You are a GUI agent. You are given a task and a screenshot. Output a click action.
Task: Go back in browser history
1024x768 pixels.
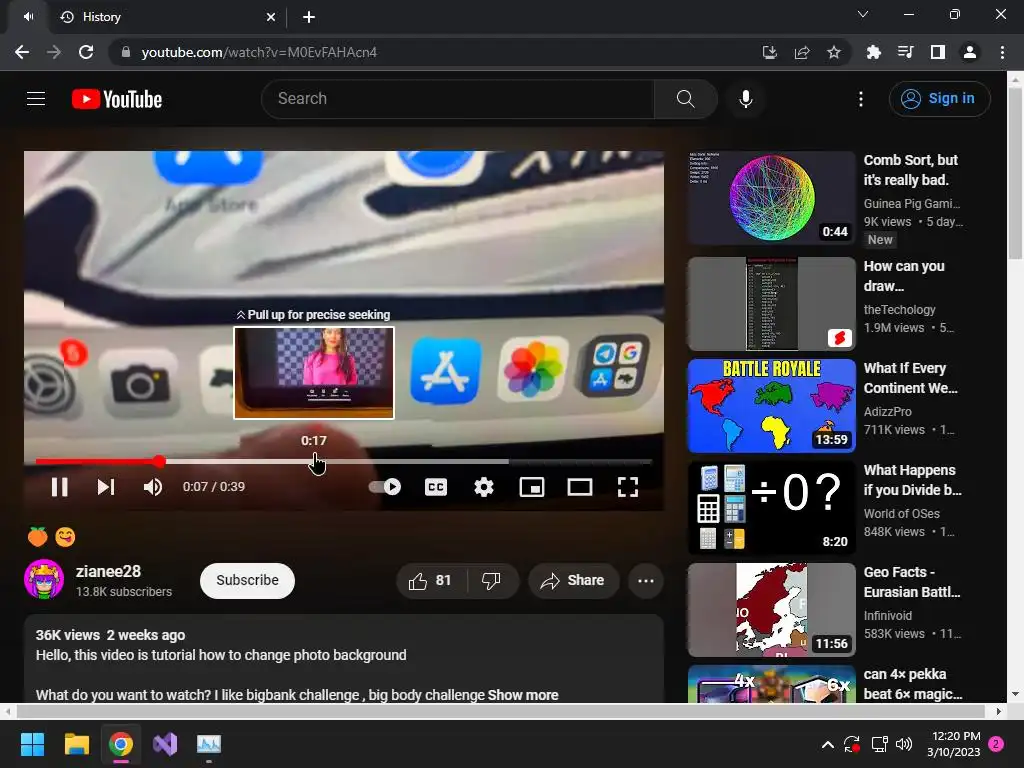[x=22, y=52]
